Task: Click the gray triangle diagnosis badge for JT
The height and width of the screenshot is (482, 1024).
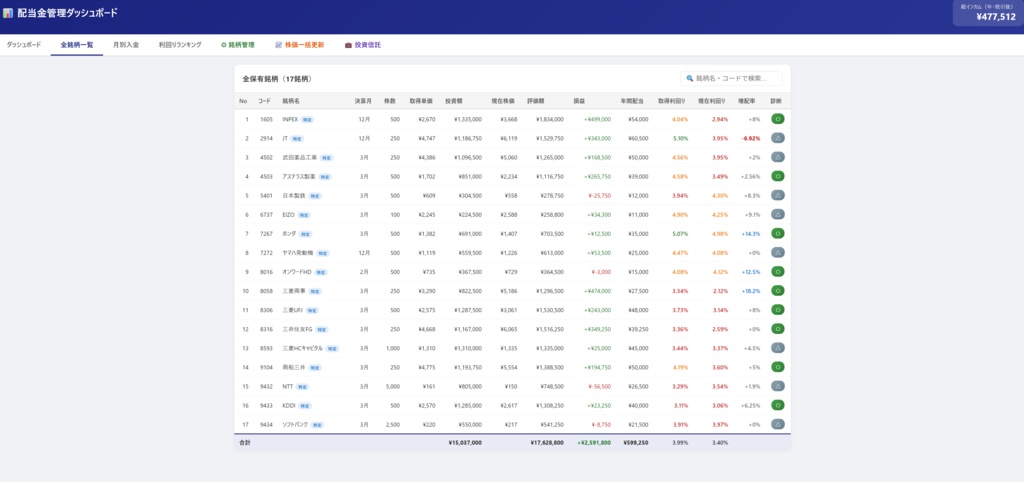Action: coord(777,138)
